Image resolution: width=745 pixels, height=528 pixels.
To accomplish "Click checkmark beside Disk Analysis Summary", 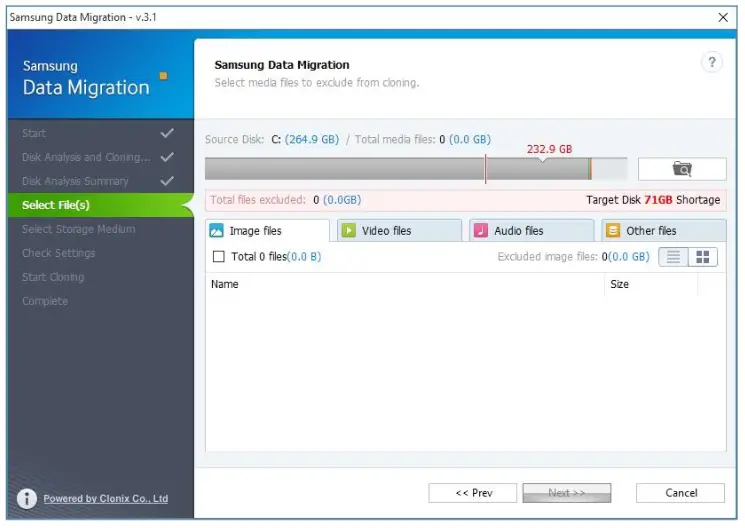I will 167,181.
